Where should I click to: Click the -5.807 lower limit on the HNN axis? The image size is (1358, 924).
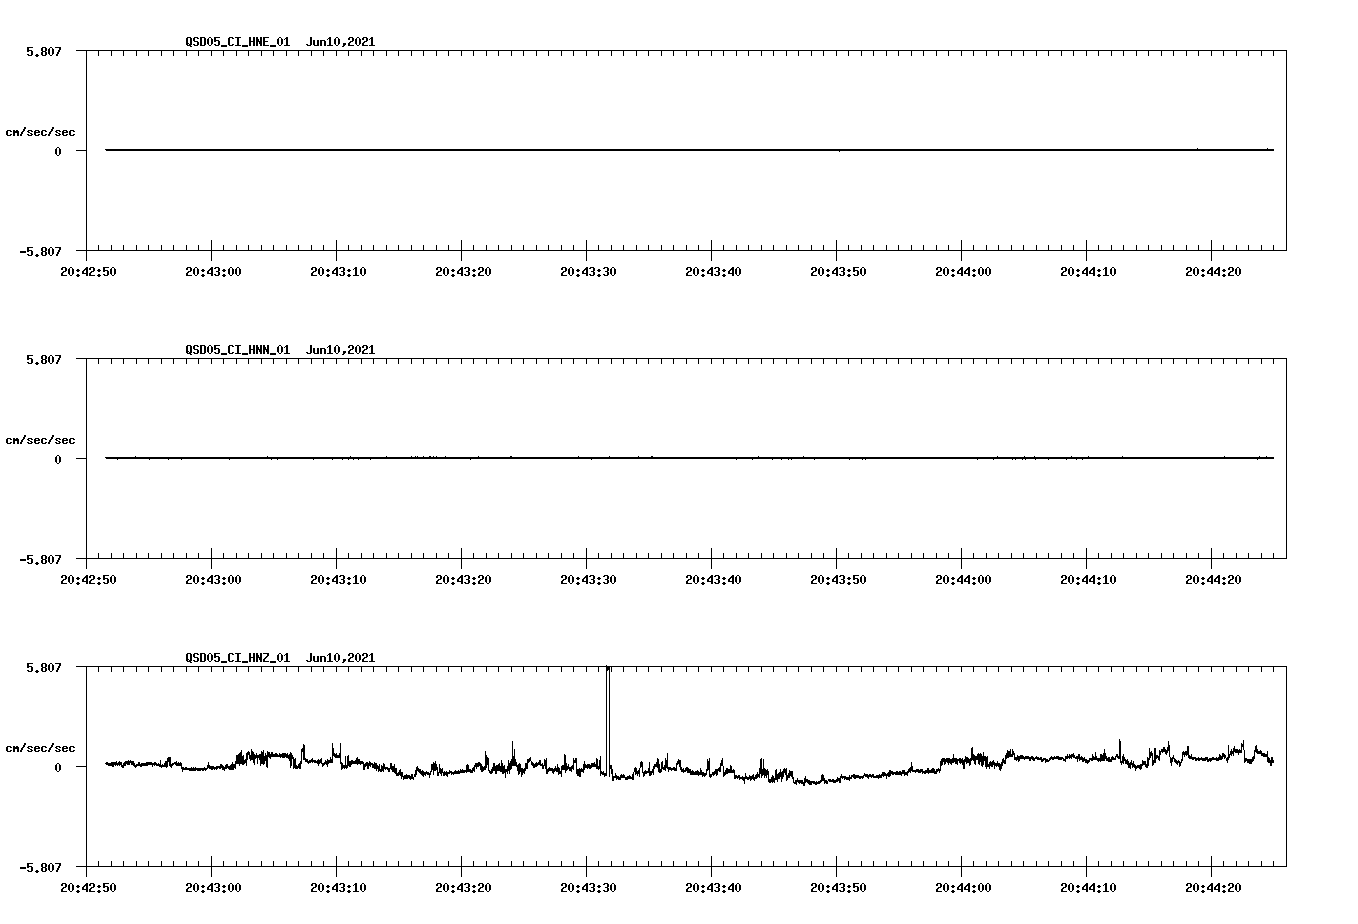point(41,559)
